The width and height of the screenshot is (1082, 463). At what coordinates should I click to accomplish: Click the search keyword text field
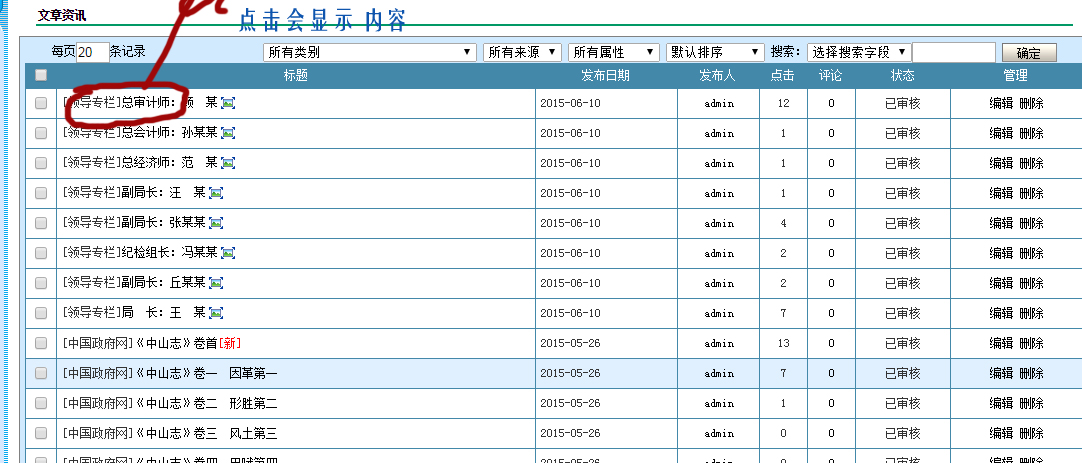click(953, 53)
